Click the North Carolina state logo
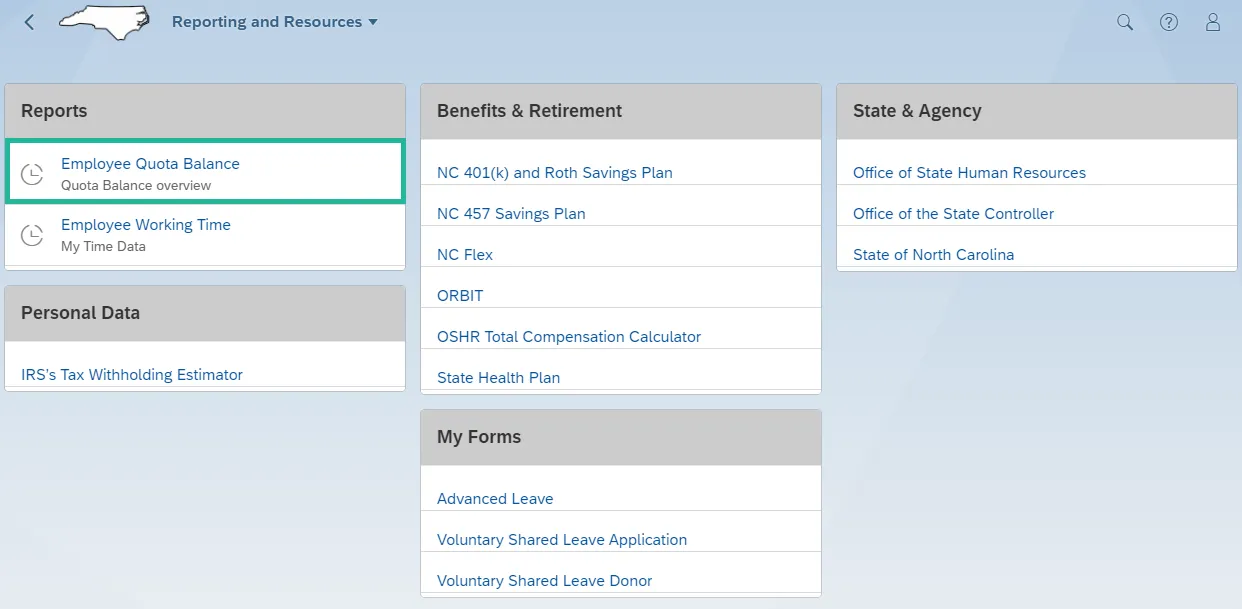This screenshot has width=1242, height=609. [104, 22]
